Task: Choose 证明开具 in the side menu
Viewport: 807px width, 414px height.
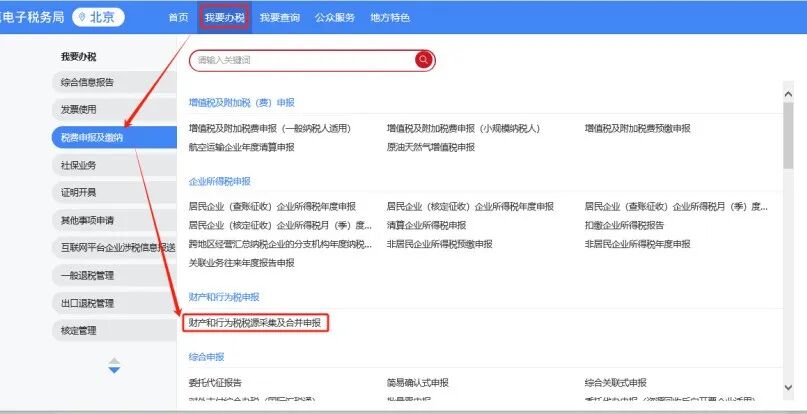Action: (79, 192)
